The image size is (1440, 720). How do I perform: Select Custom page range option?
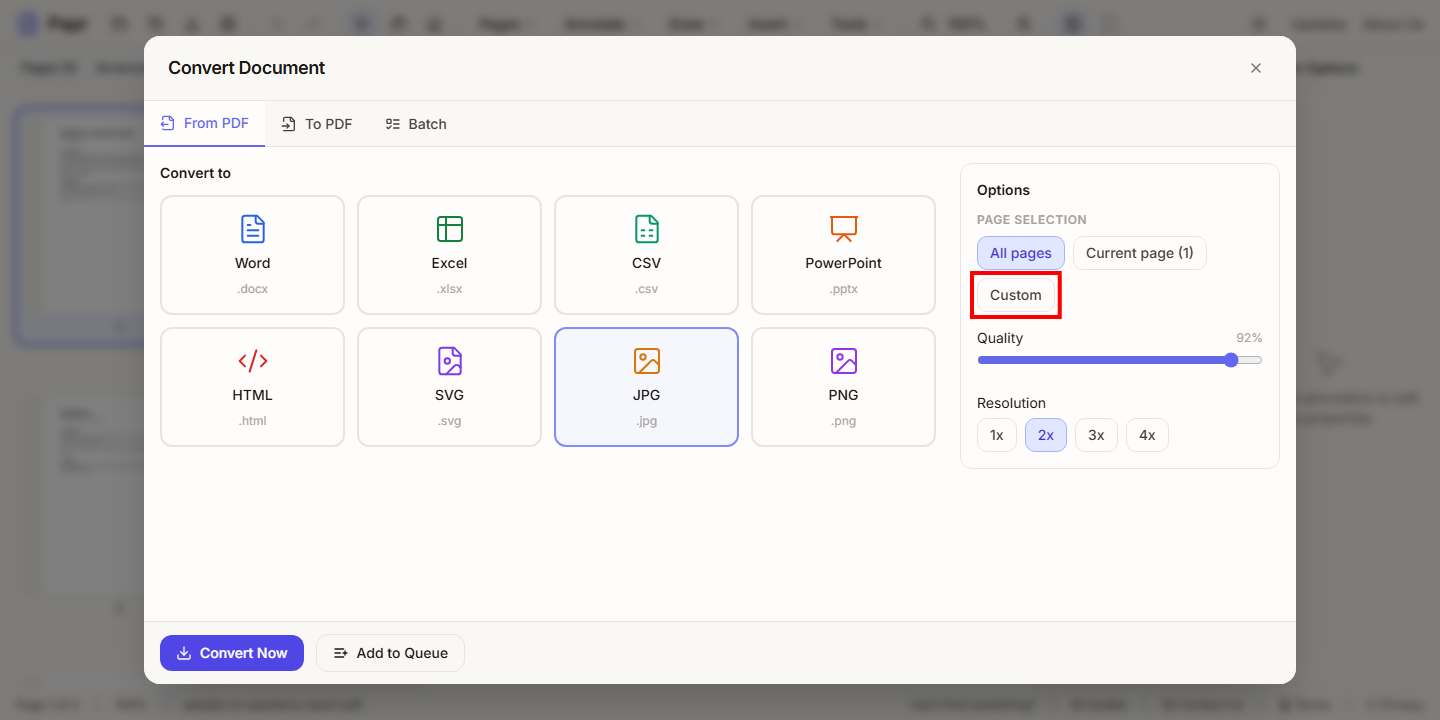(x=1016, y=295)
